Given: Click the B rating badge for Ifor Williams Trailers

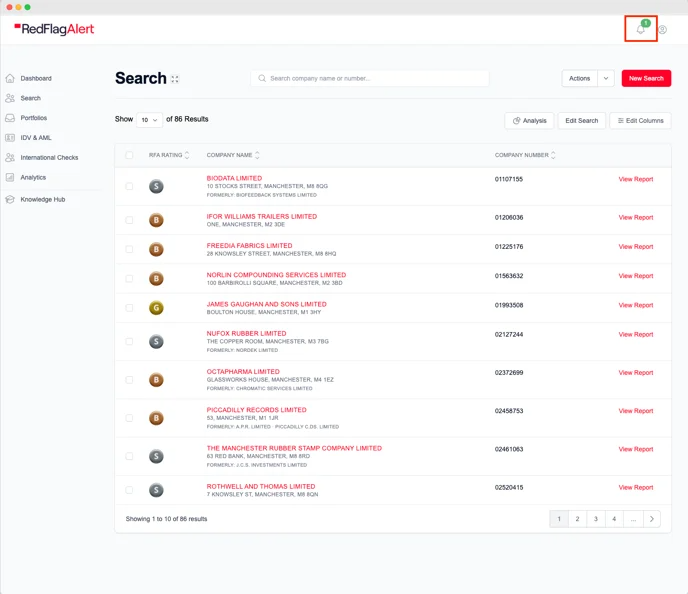Looking at the screenshot, I should coord(156,220).
